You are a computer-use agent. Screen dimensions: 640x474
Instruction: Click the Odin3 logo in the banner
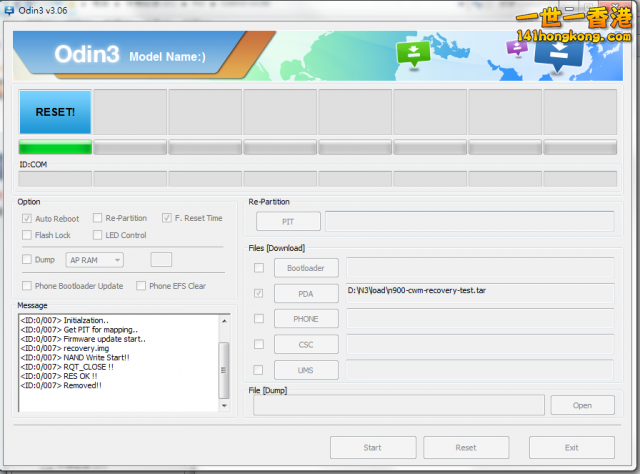click(x=90, y=54)
